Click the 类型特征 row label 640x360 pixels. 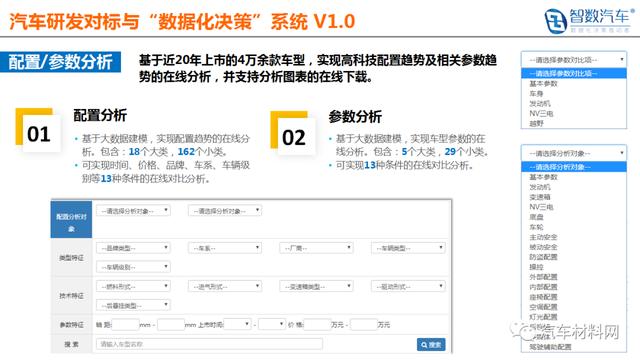(x=71, y=258)
